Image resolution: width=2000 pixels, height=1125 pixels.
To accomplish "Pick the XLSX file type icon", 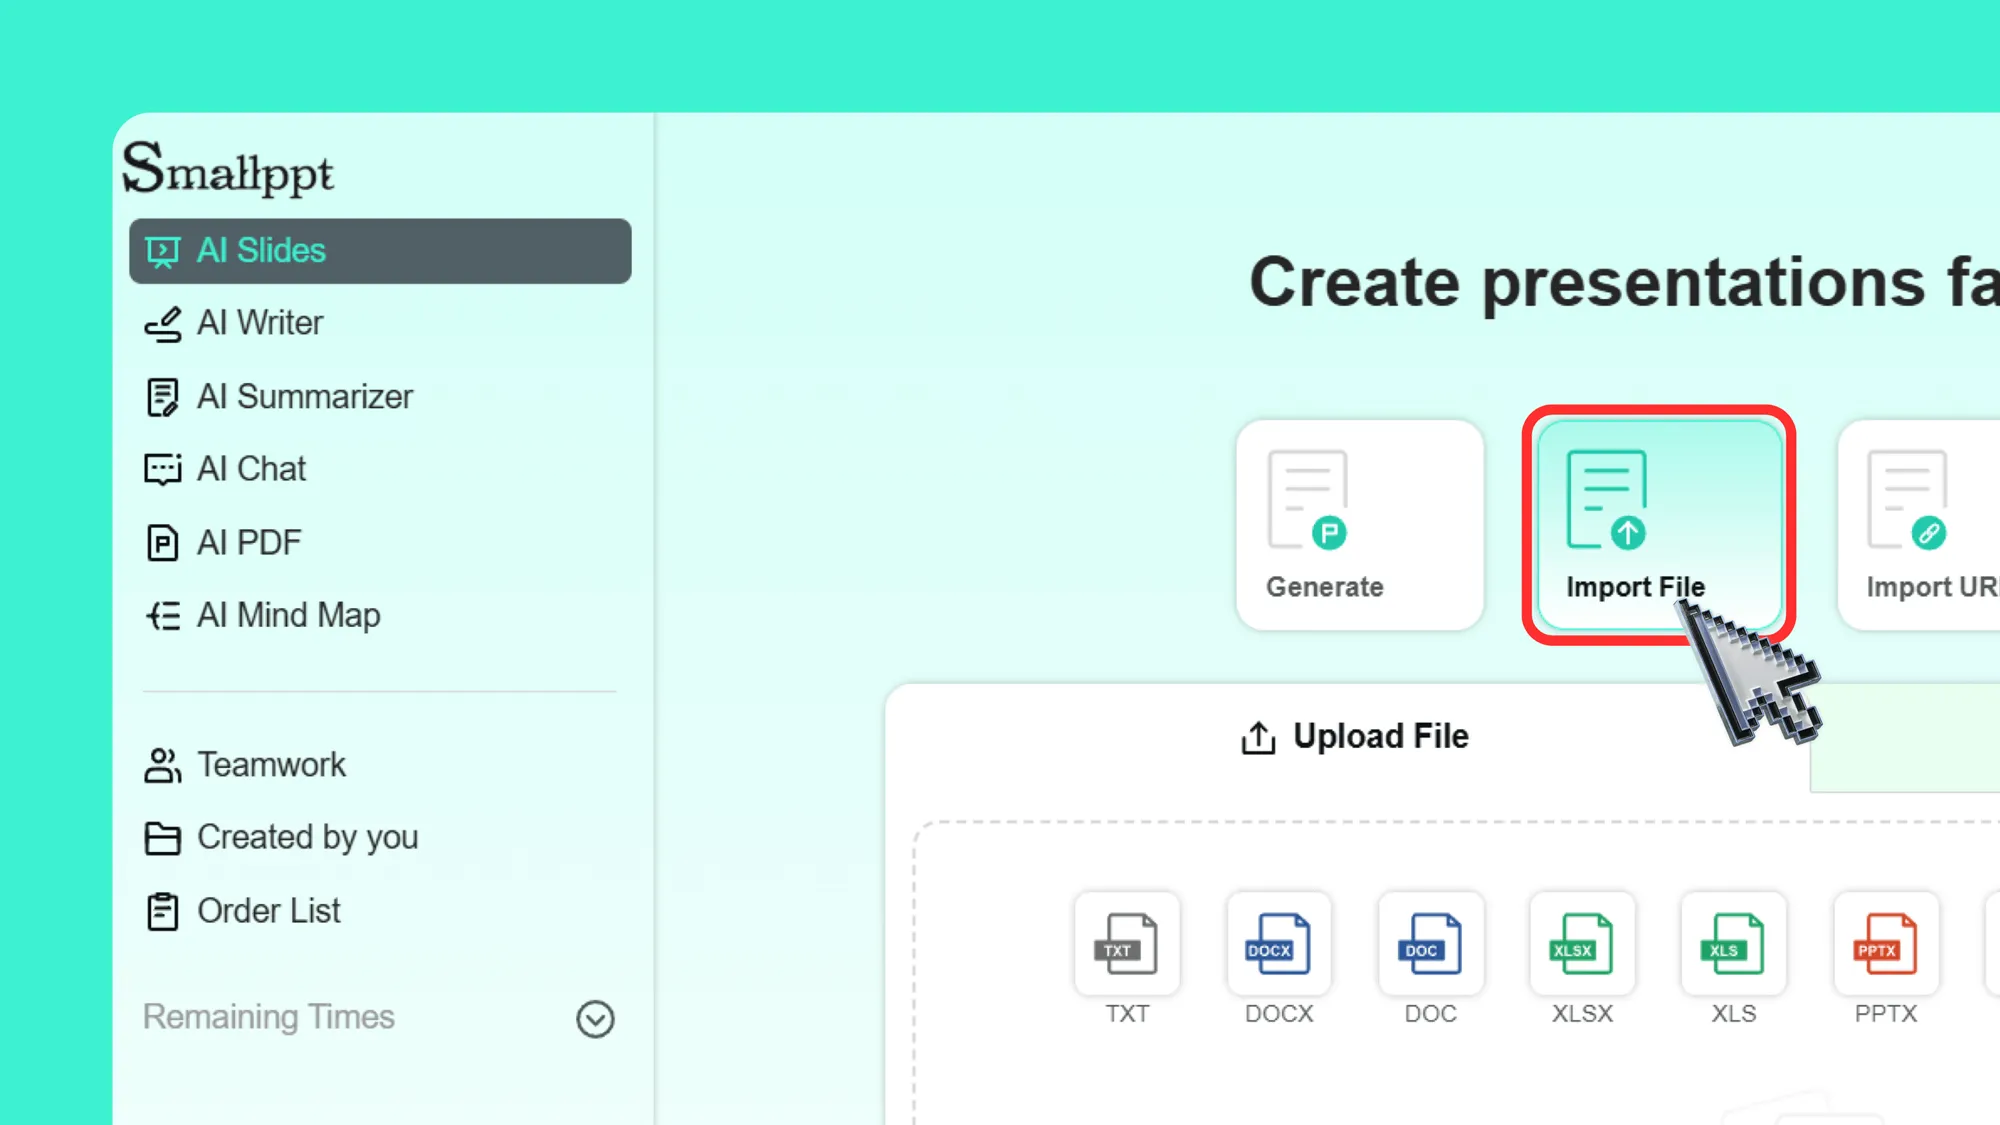I will point(1581,944).
